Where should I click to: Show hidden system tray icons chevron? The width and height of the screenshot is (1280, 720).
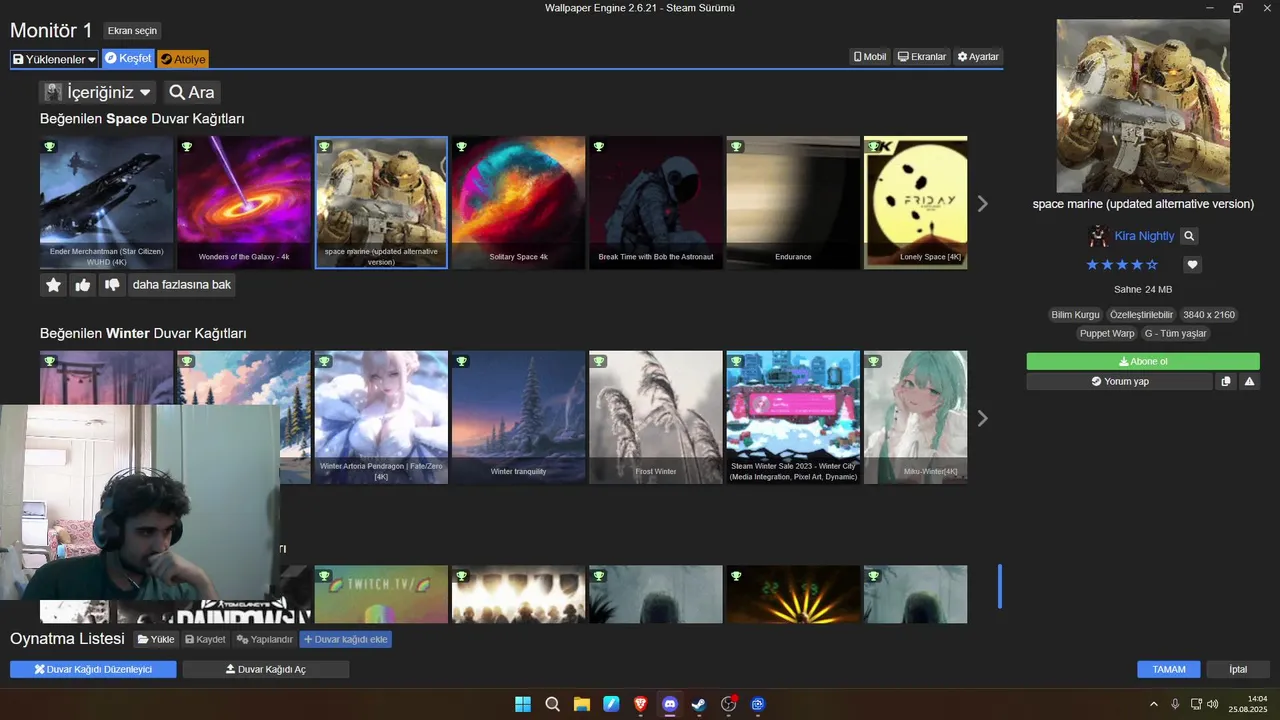pos(1155,704)
